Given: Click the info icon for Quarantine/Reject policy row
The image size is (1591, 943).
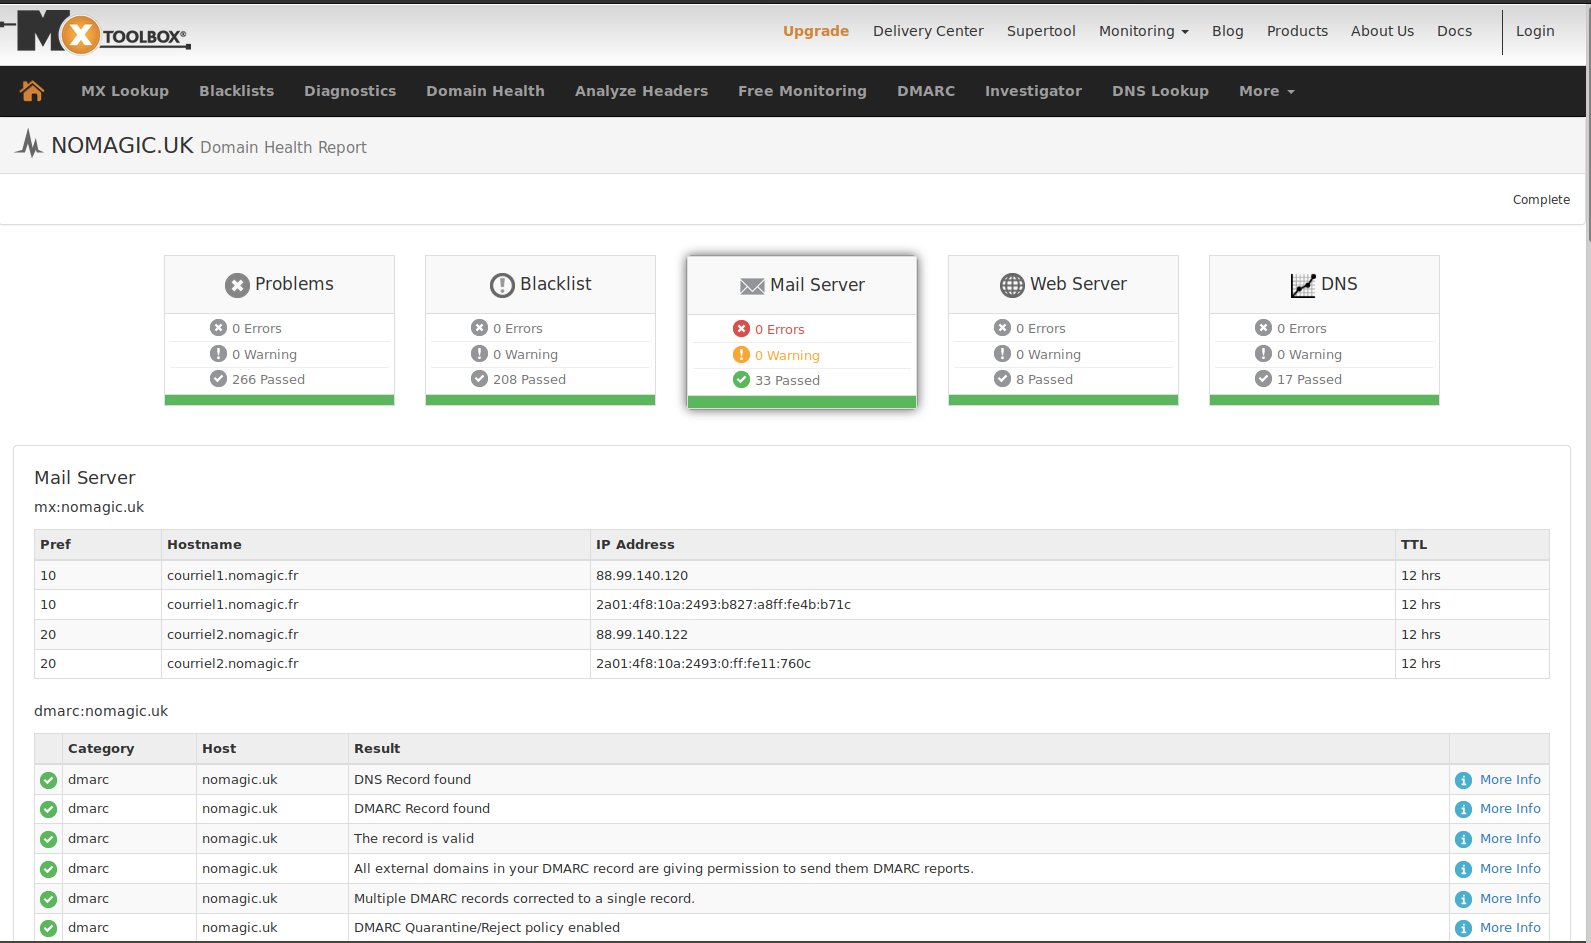Looking at the screenshot, I should (x=1463, y=928).
